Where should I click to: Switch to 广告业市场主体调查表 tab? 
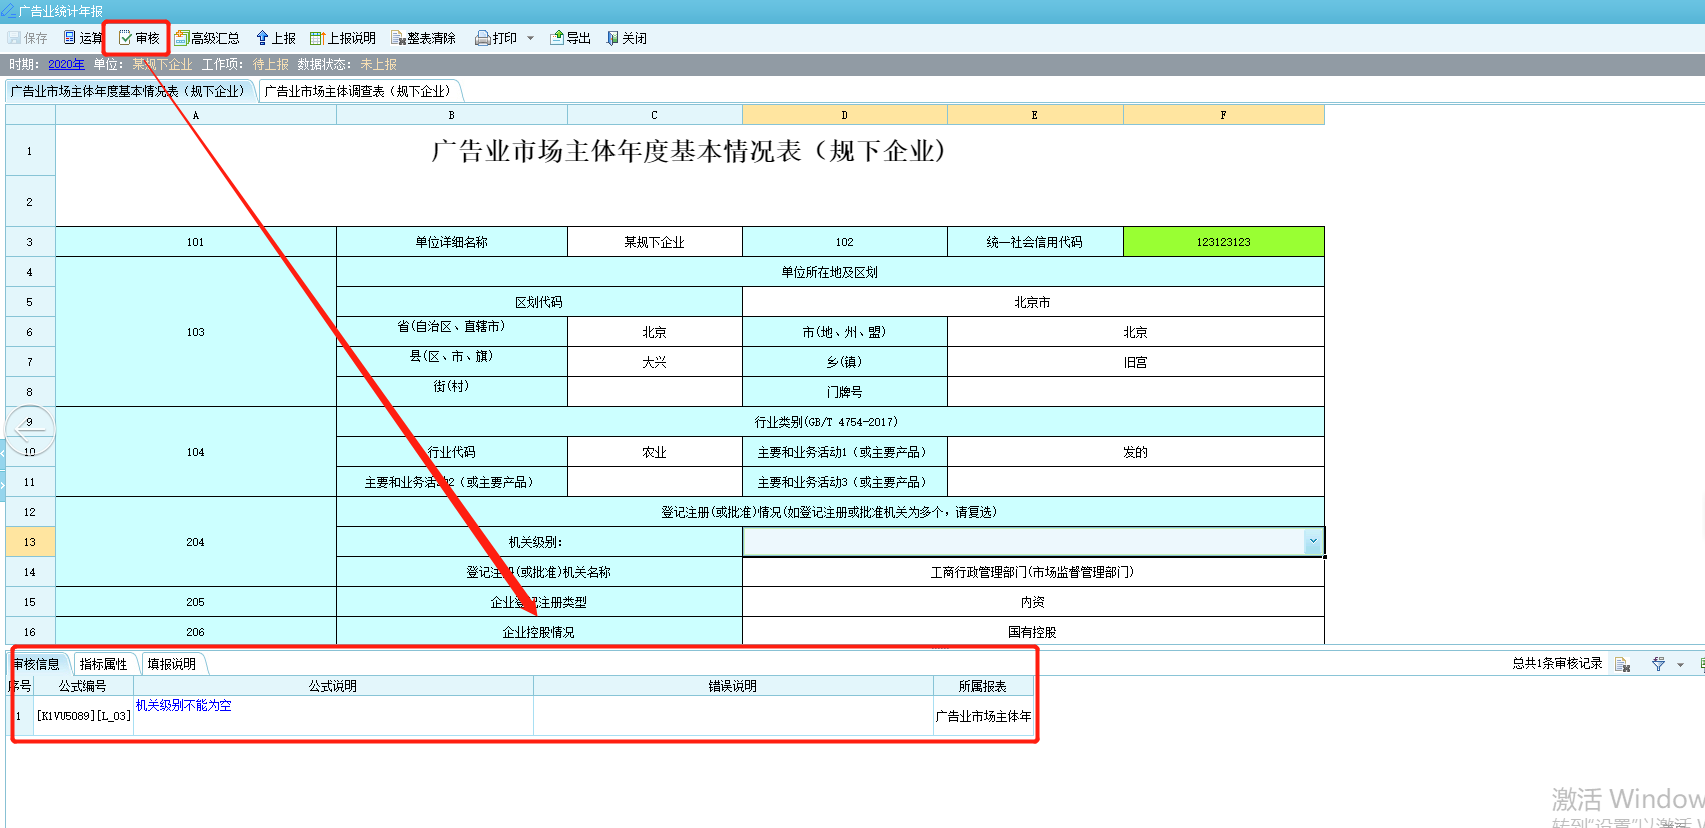pos(357,91)
